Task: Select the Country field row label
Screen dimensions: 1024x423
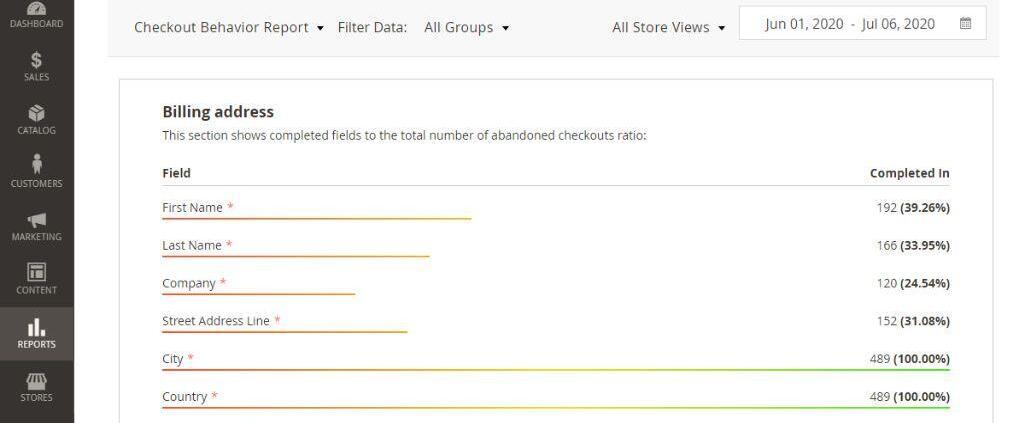Action: [184, 397]
